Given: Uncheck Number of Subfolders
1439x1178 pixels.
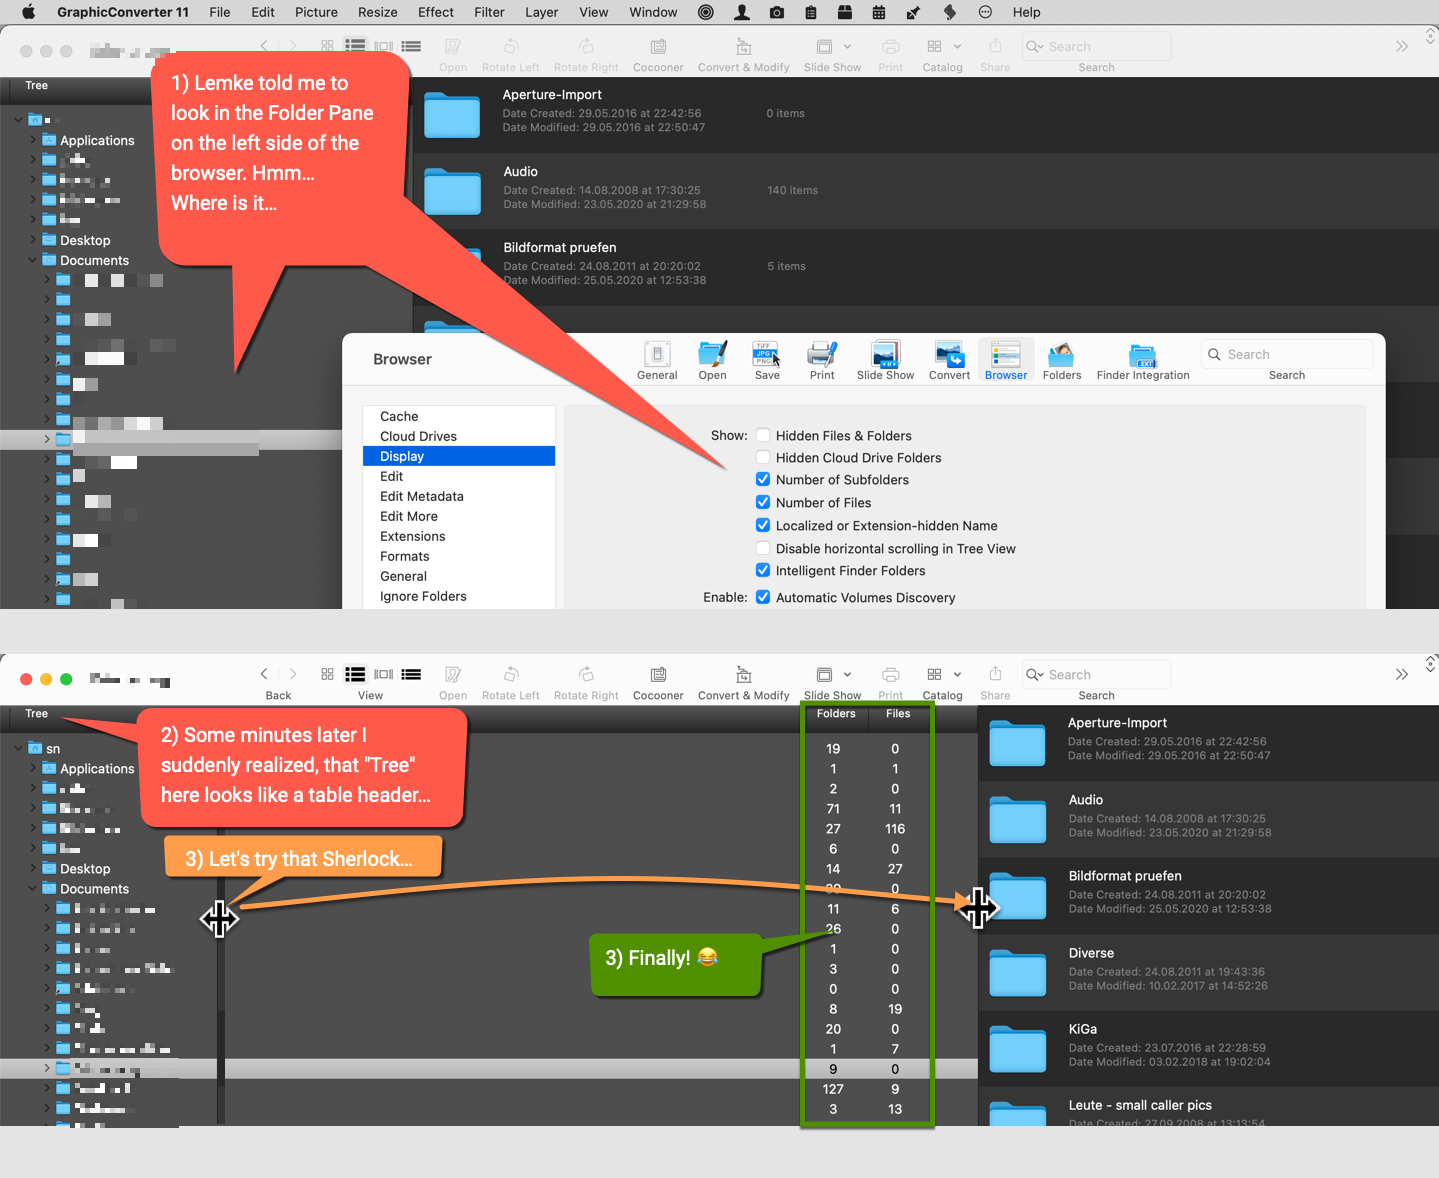Looking at the screenshot, I should 763,479.
